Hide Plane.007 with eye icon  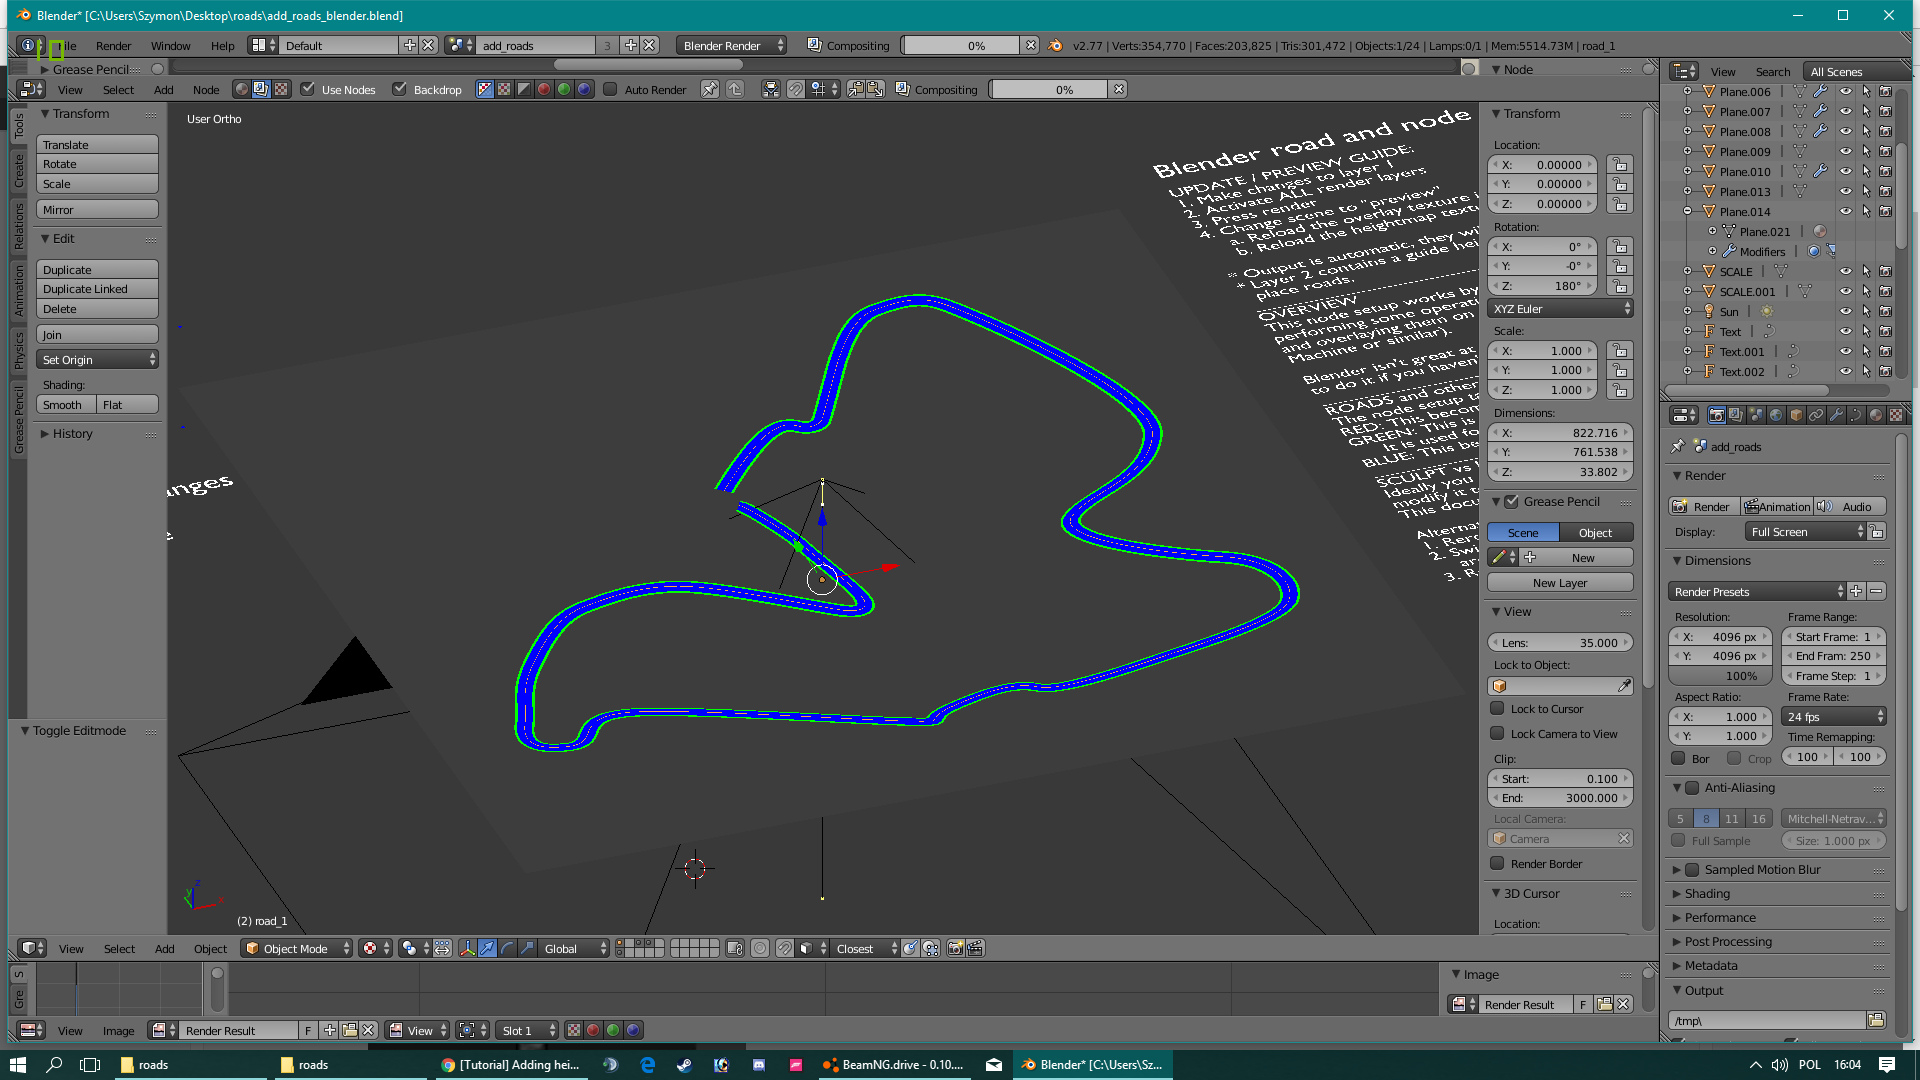click(1846, 111)
